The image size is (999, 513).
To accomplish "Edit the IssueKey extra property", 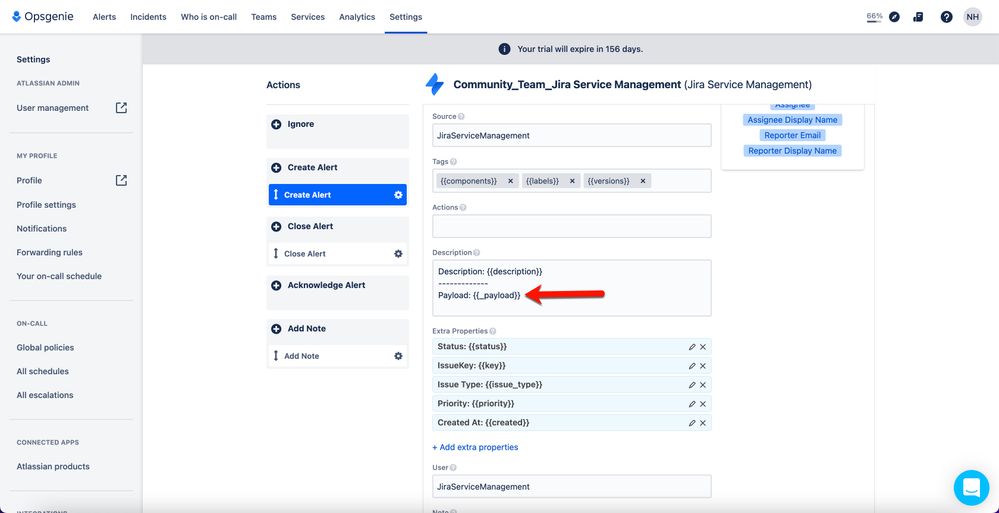I will [x=692, y=366].
